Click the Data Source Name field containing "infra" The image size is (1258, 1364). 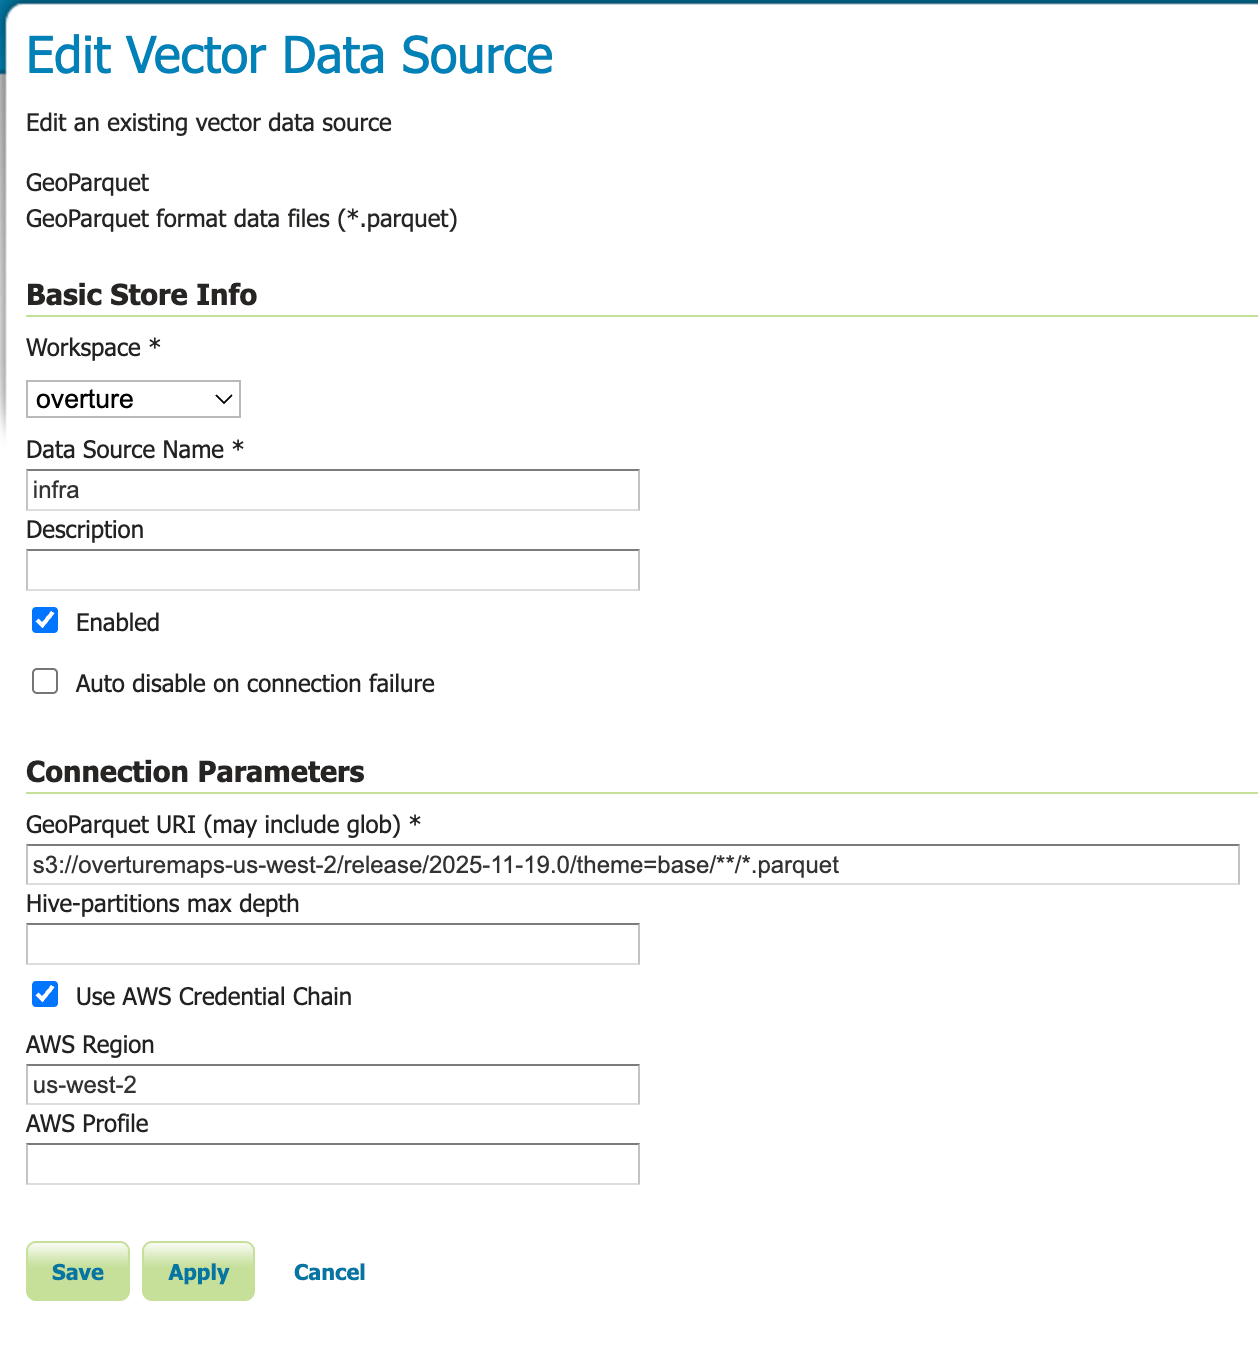coord(332,490)
